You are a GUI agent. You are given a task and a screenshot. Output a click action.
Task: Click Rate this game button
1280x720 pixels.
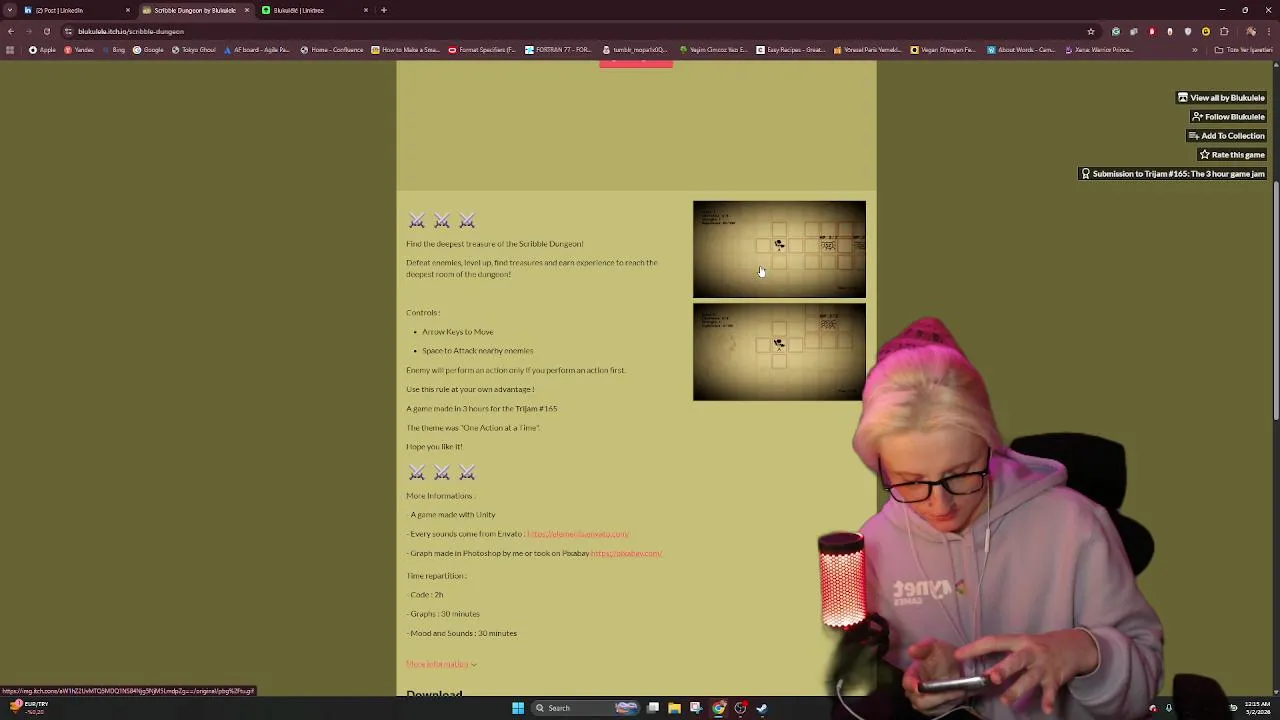(1232, 155)
